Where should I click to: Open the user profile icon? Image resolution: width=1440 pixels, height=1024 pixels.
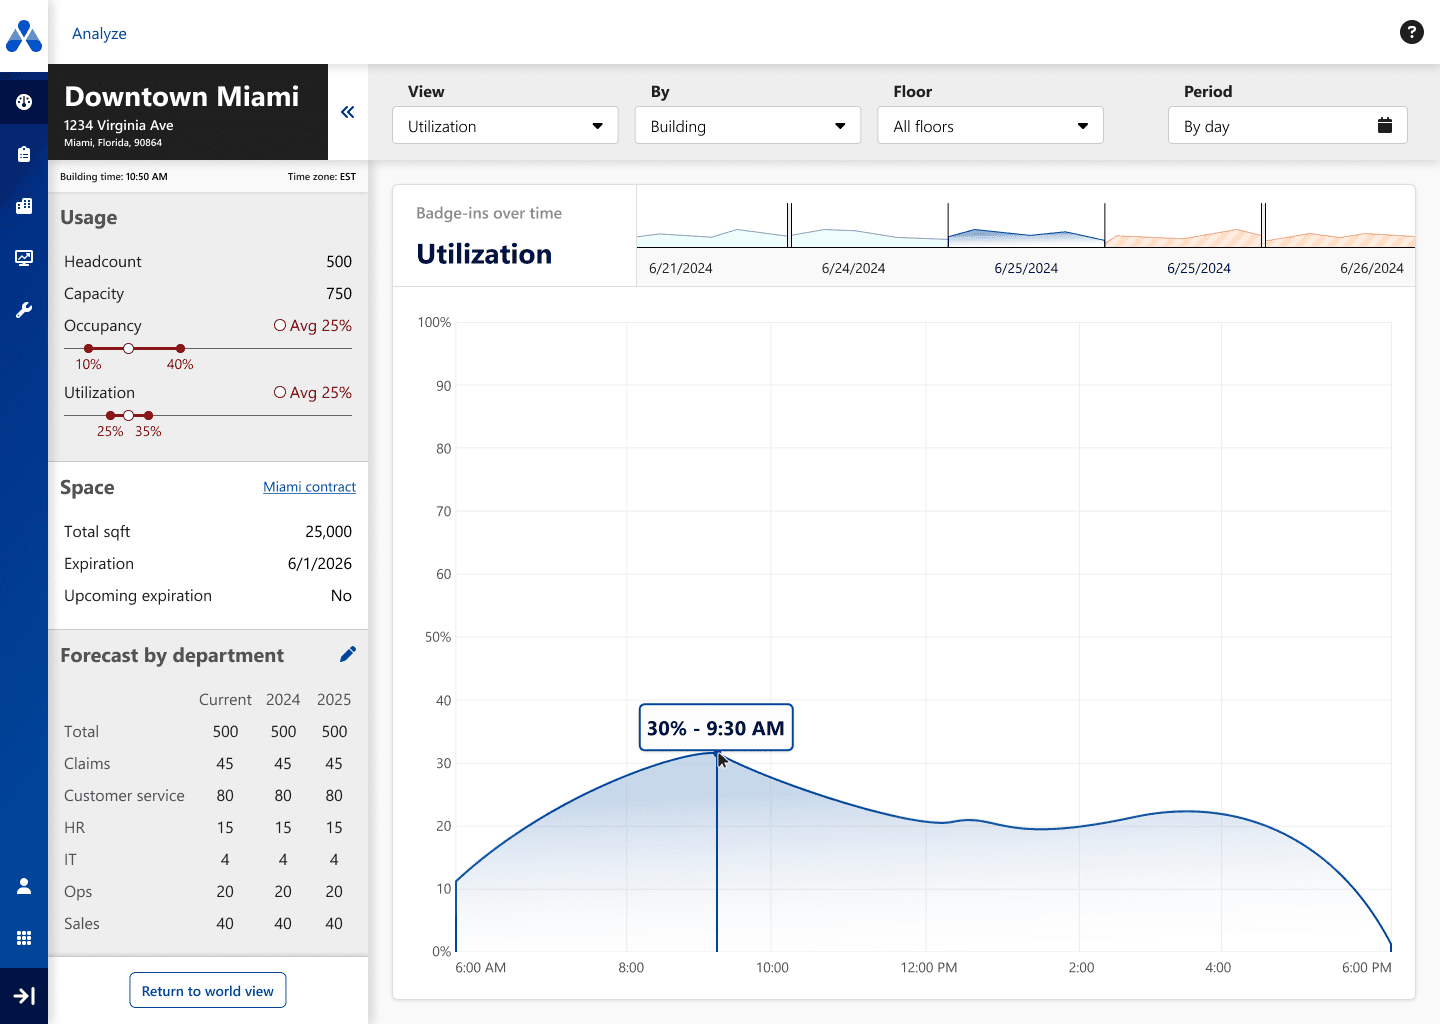click(24, 886)
